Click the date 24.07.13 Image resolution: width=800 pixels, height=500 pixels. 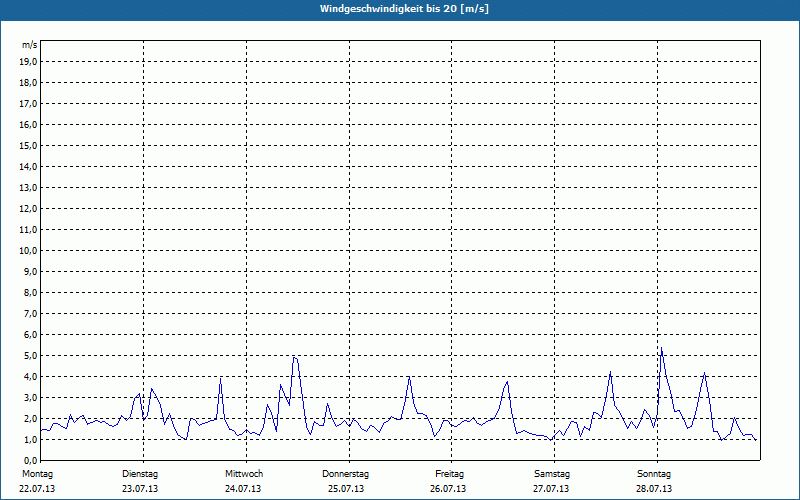243,489
